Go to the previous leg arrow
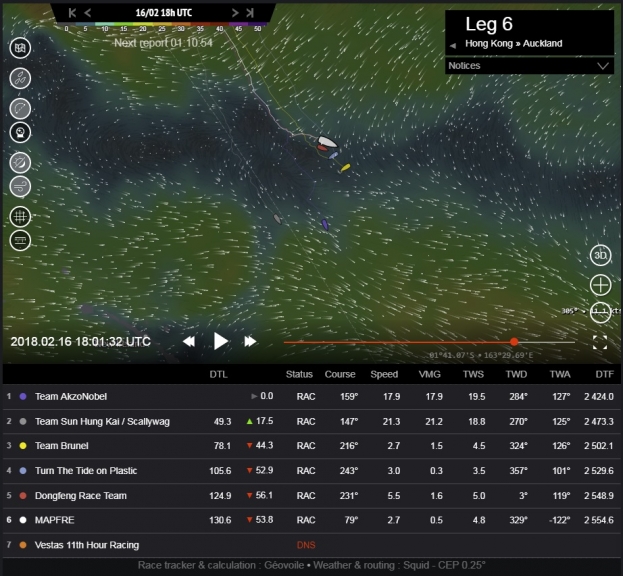The width and height of the screenshot is (623, 576). point(453,45)
